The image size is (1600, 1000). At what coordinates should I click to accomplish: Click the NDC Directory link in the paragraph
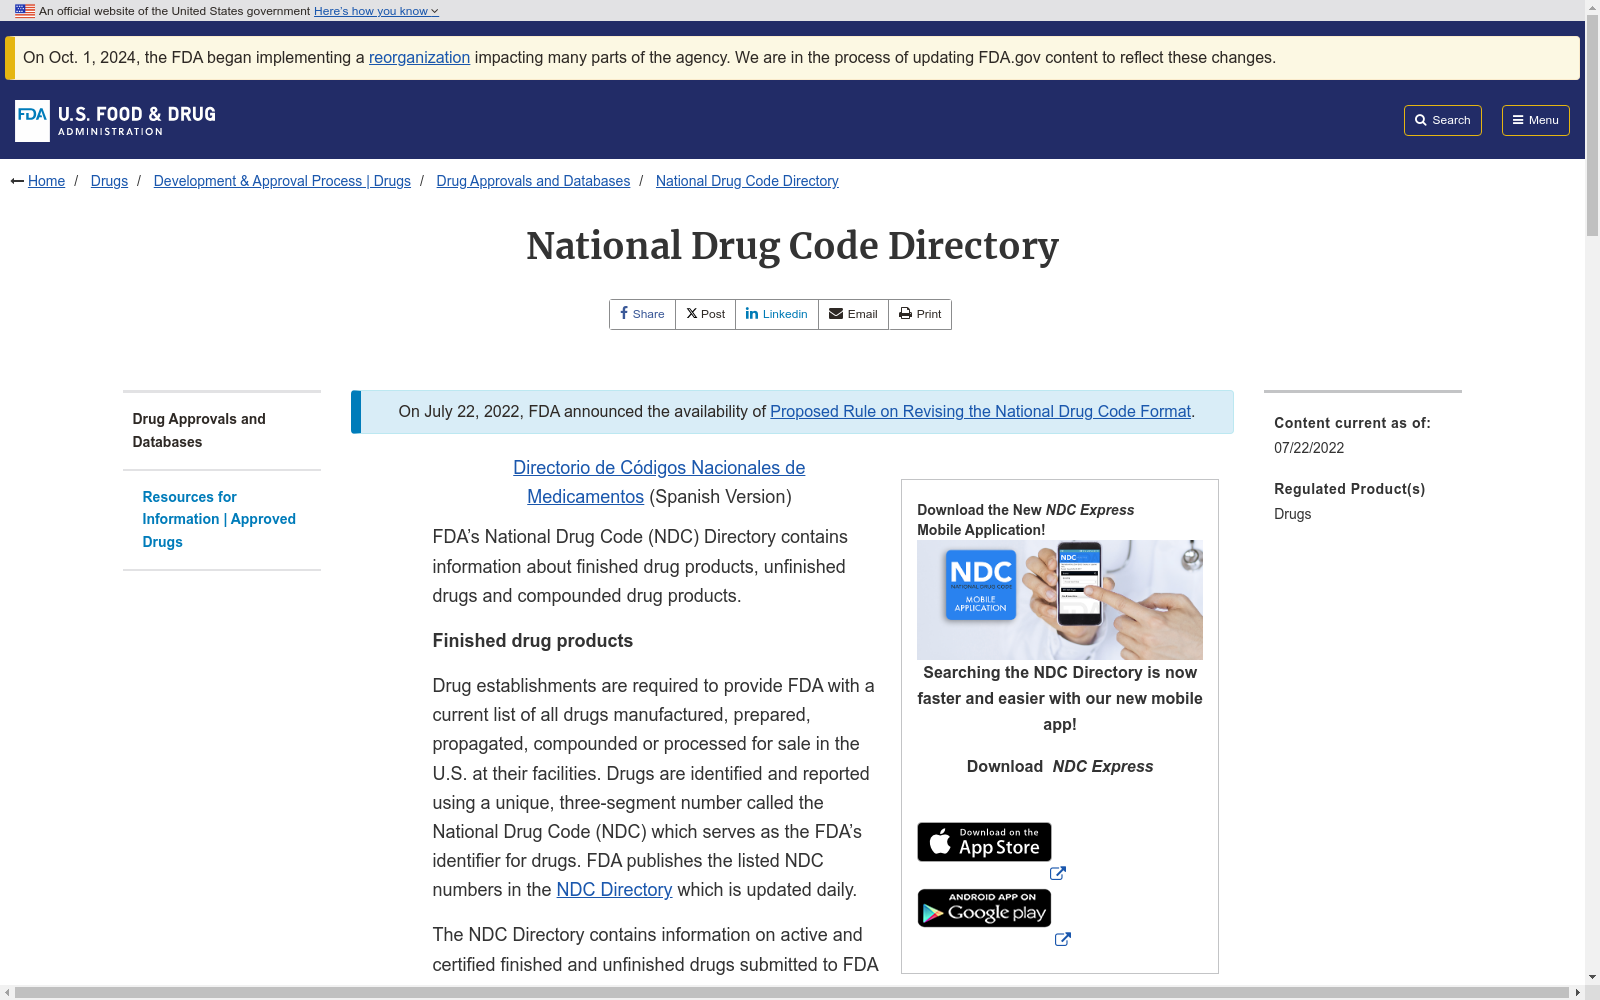coord(614,890)
